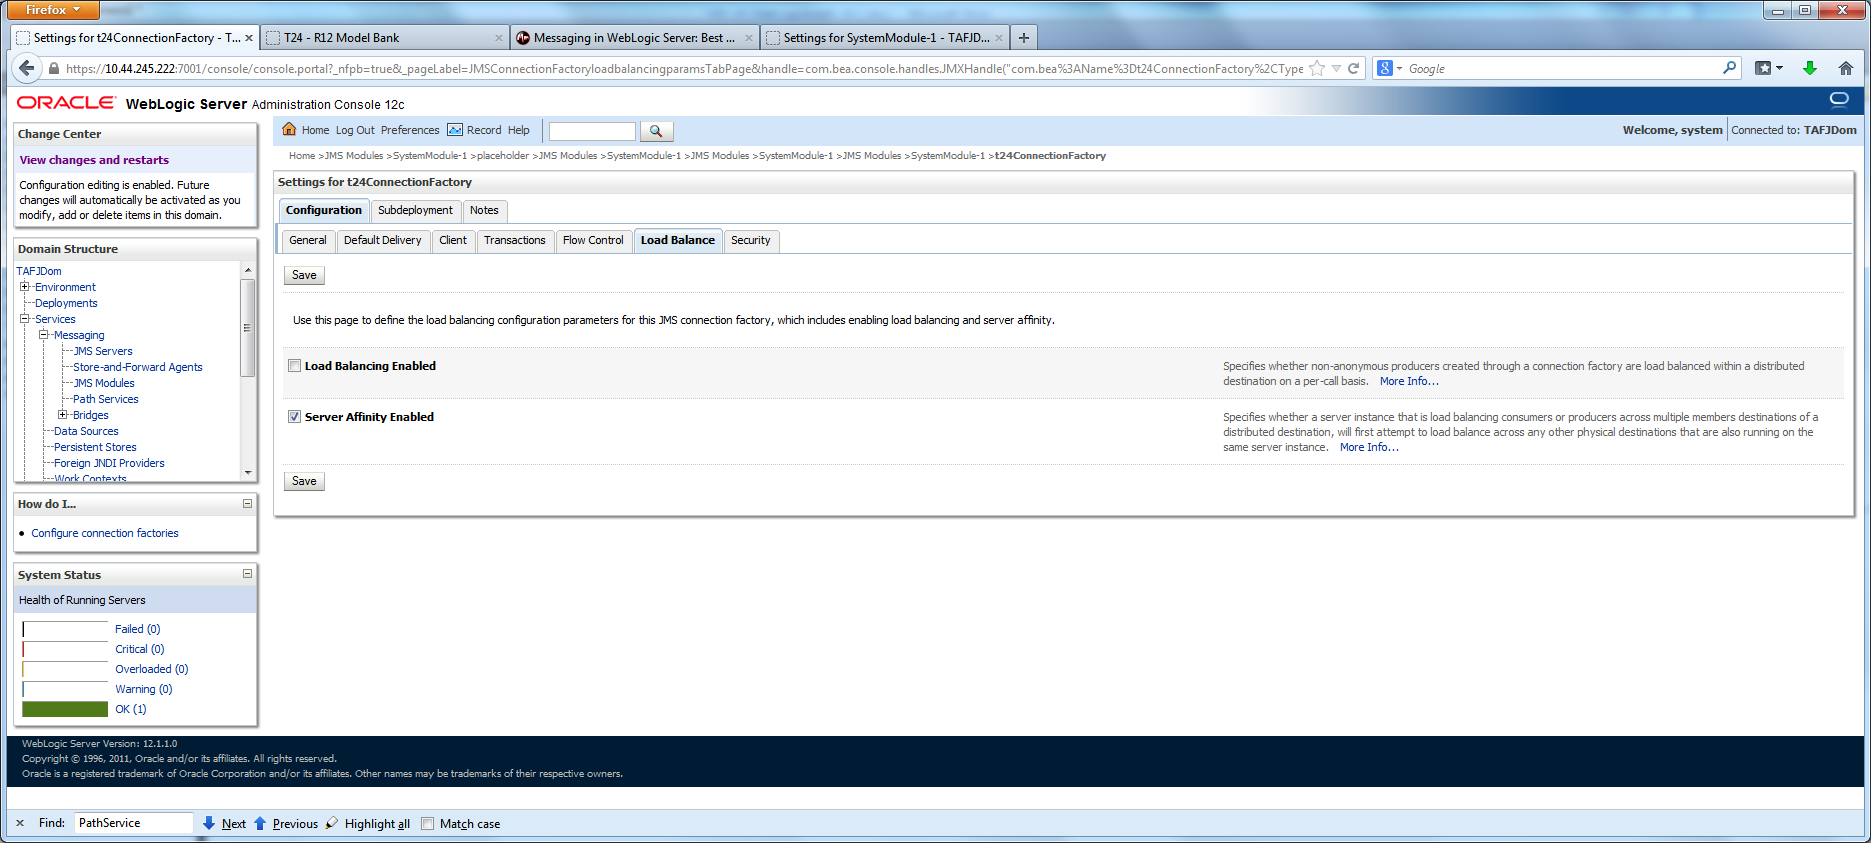Go back with browser back arrow
Viewport: 1871px width, 843px height.
26,68
